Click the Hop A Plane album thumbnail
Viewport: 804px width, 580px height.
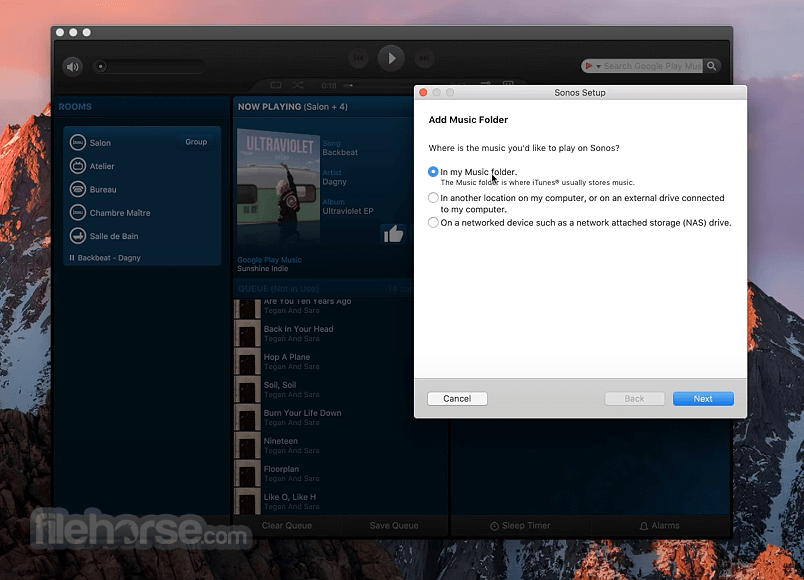(248, 362)
